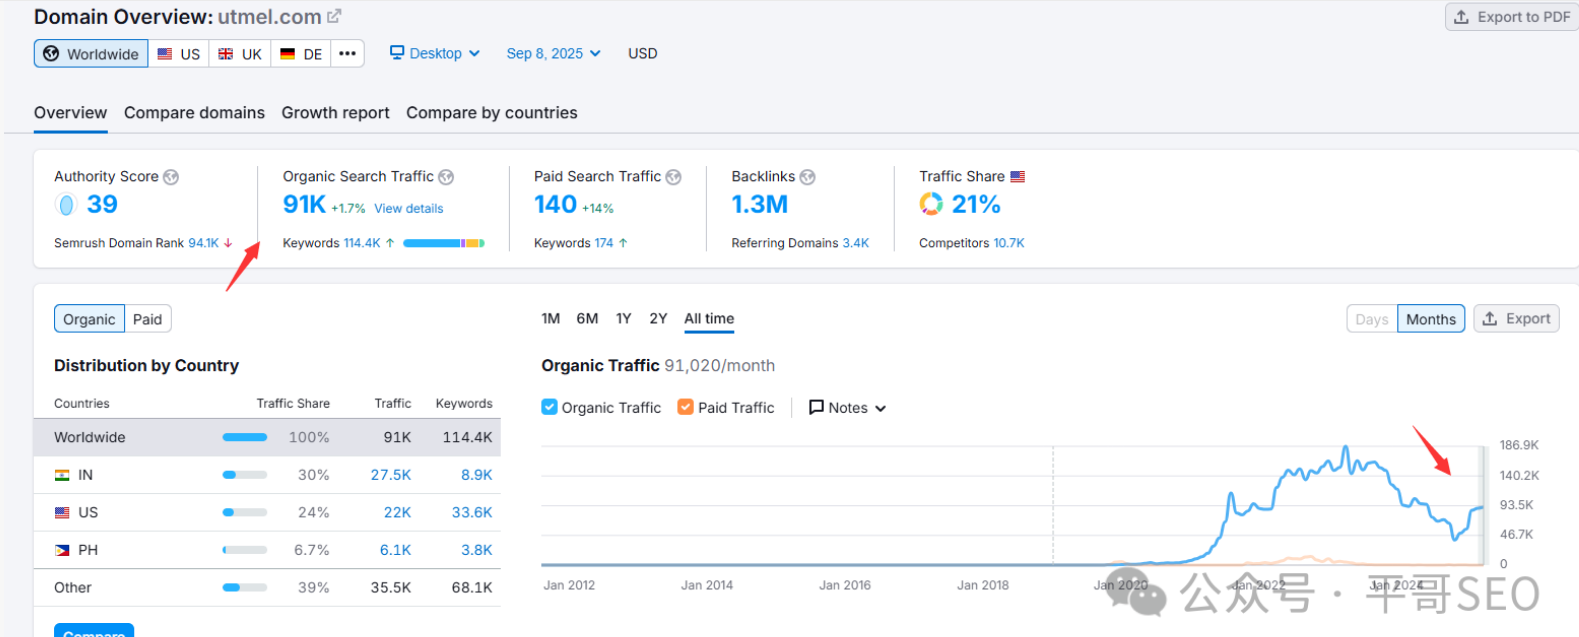1579x637 pixels.
Task: Set chart range to 2Y
Action: [658, 318]
